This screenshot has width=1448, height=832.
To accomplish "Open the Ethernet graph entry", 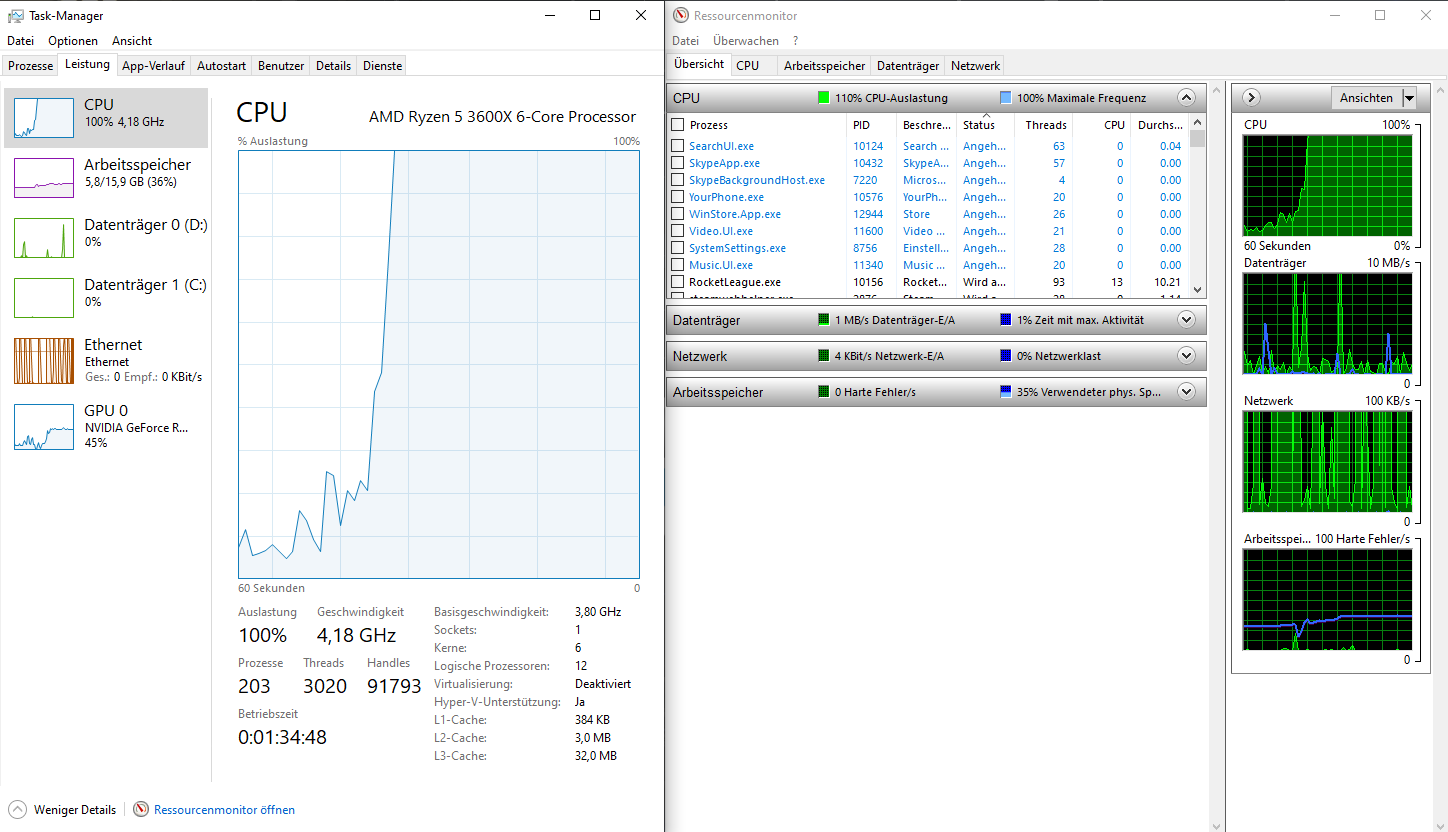I will [x=43, y=361].
